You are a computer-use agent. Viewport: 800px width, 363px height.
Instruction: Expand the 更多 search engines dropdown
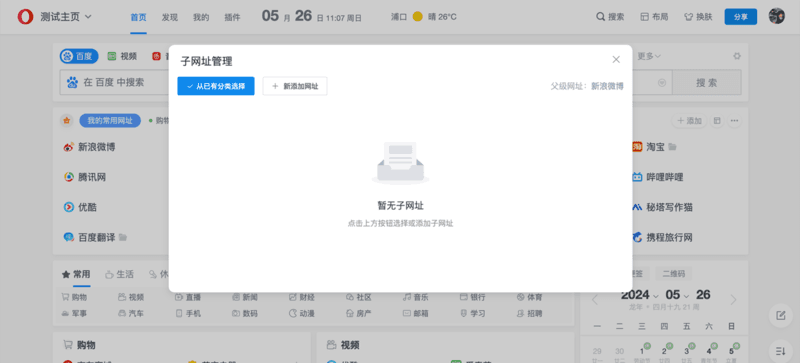click(x=649, y=56)
